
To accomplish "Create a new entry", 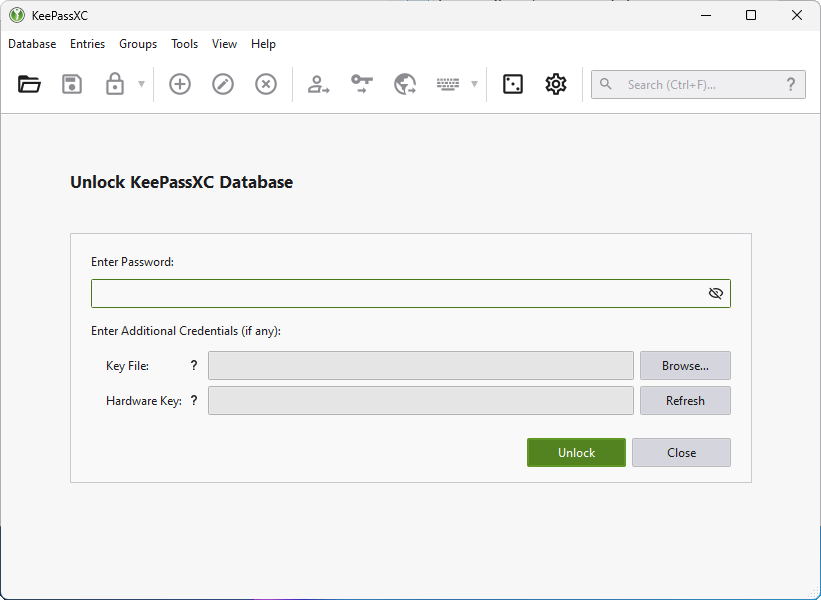I will pyautogui.click(x=179, y=84).
